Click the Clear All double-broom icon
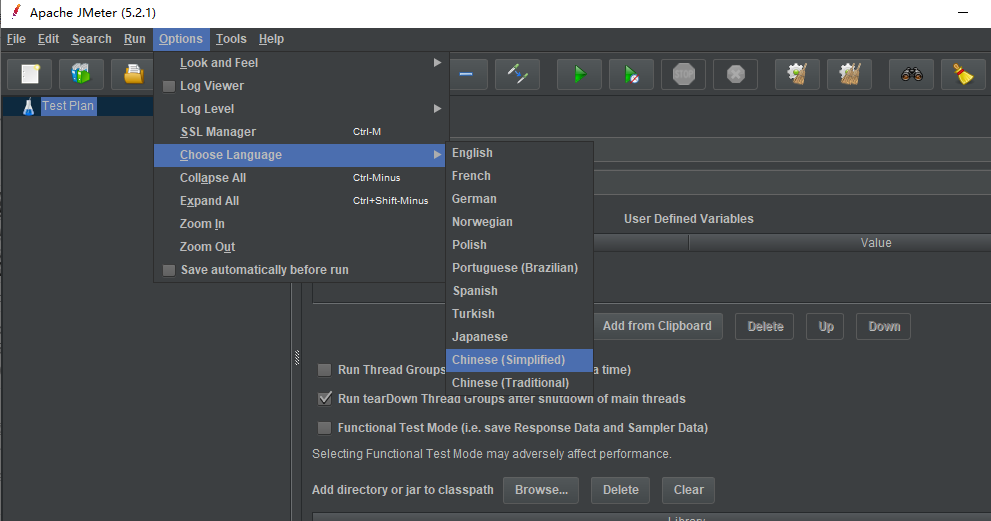Viewport: 991px width, 521px height. point(849,75)
